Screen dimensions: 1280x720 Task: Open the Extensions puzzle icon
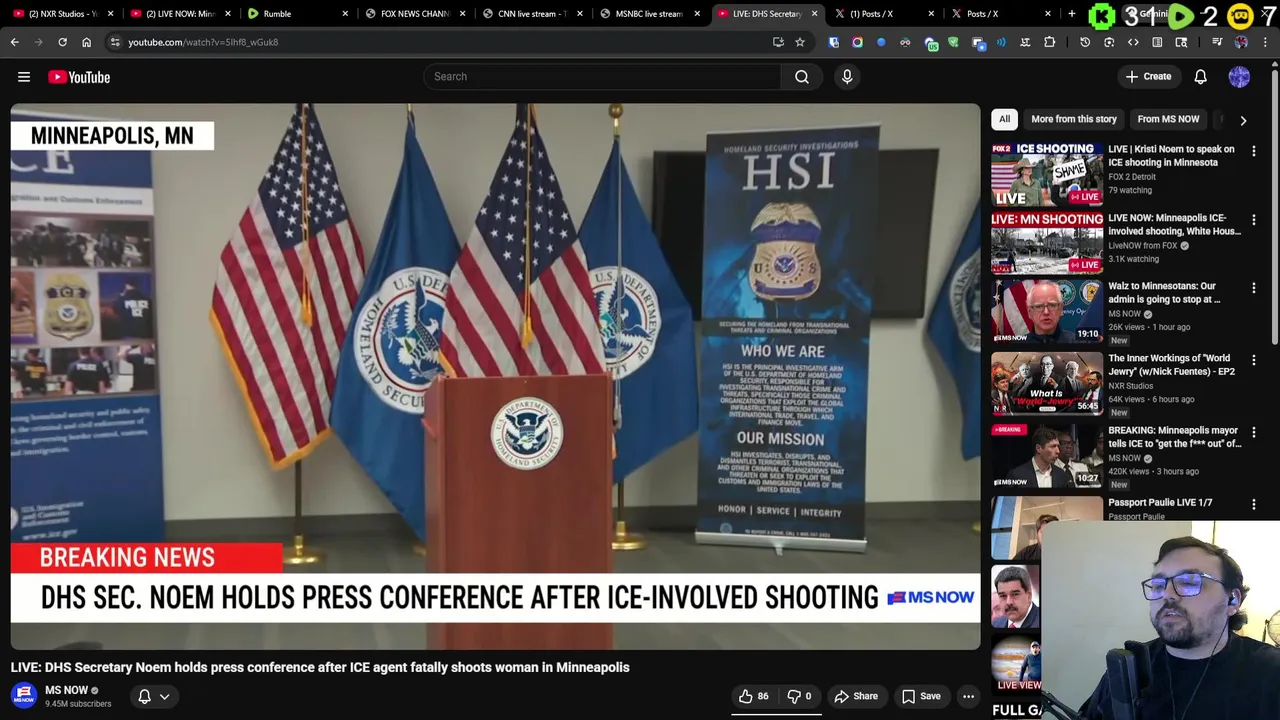pos(1049,42)
